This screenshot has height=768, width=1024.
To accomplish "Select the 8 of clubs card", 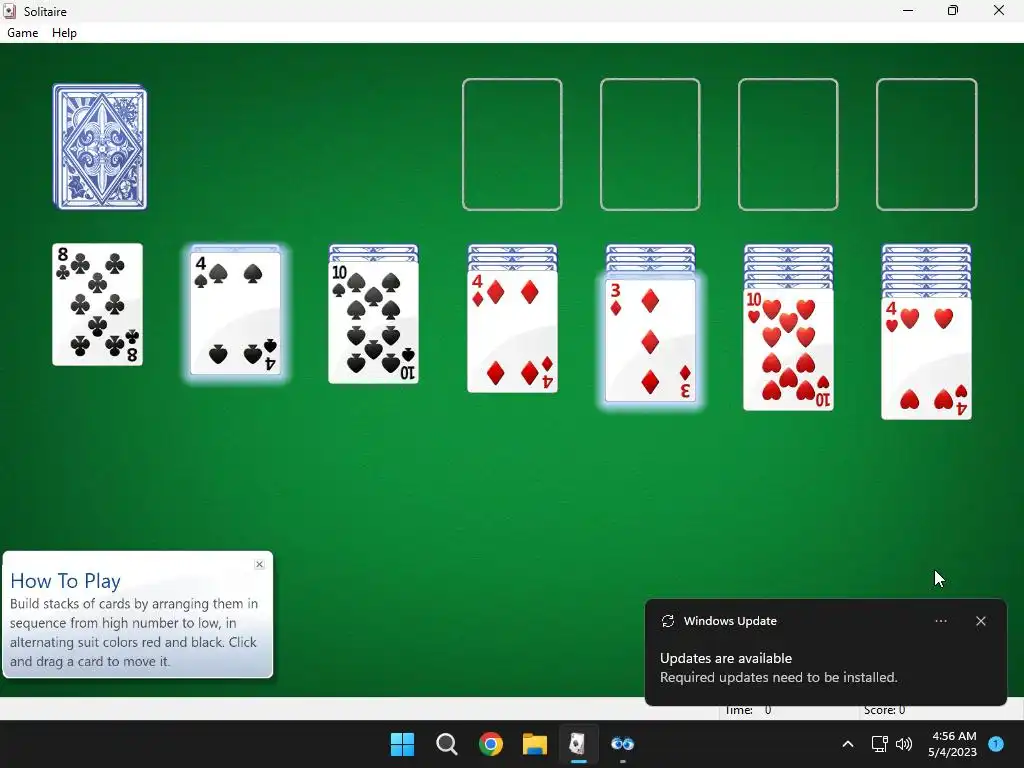I will click(97, 304).
